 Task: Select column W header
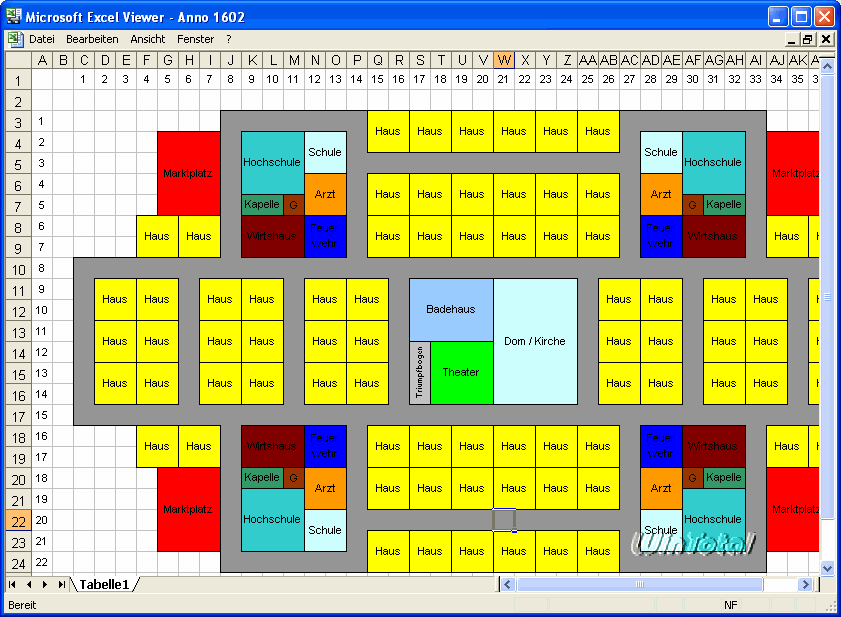tap(504, 60)
